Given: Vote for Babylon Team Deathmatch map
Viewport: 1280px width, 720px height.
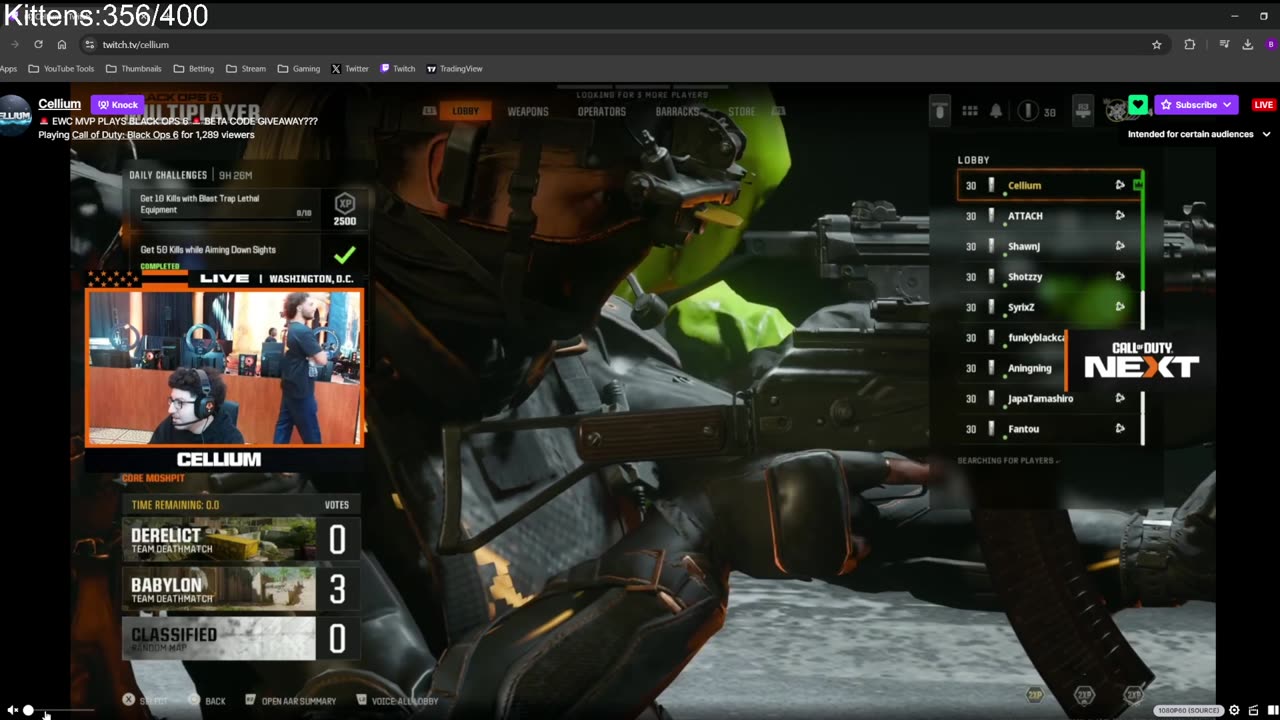Looking at the screenshot, I should [x=241, y=589].
